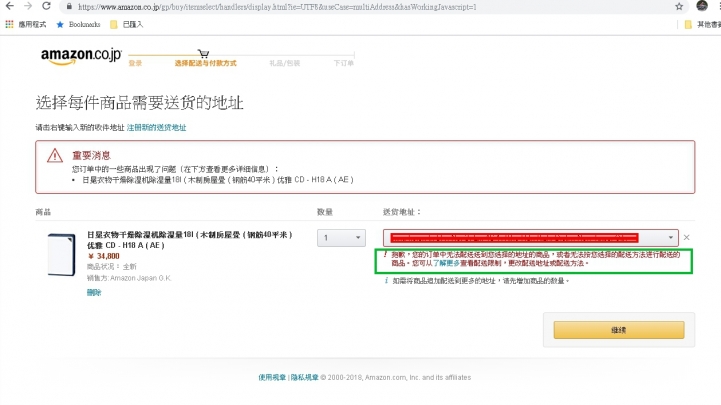Viewport: 721px width, 405px height.
Task: Open the yellow imported bookmarks folder
Action: click(x=127, y=24)
